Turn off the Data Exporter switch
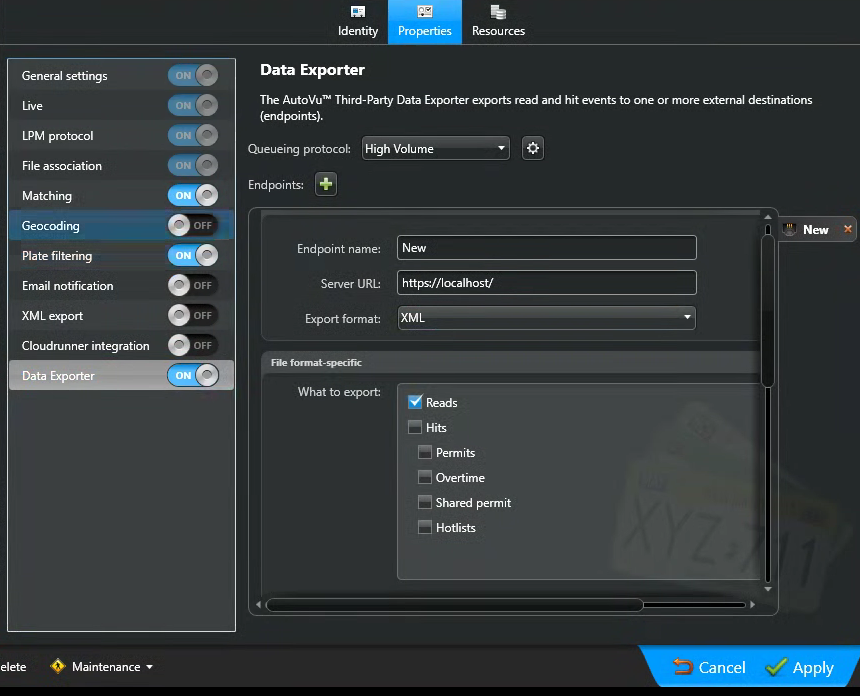 [x=190, y=375]
